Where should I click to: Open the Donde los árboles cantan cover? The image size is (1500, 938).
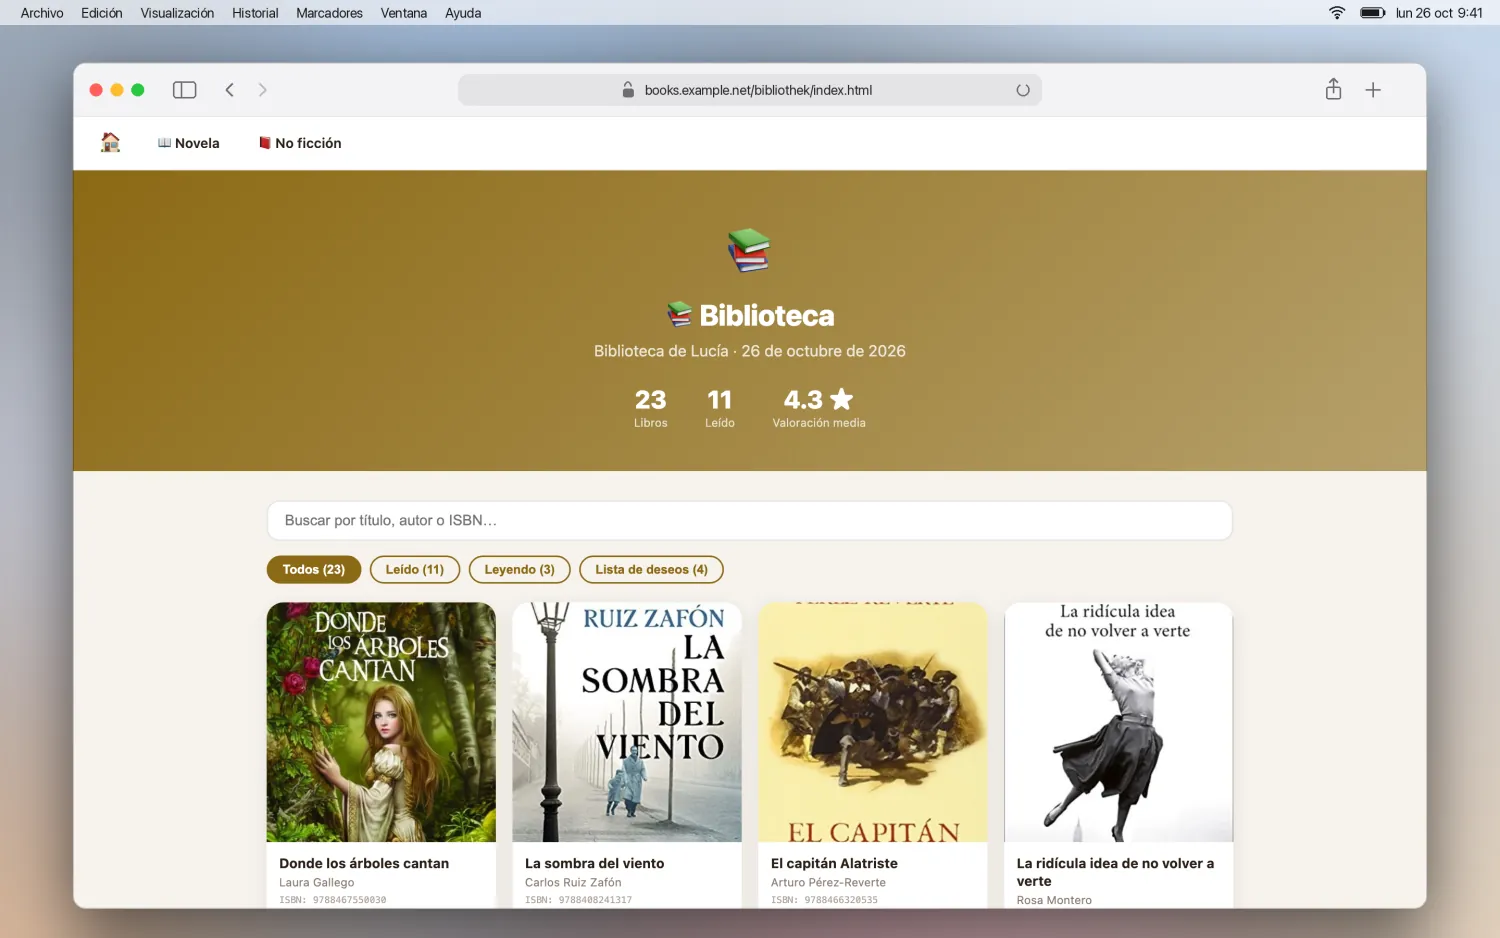click(x=381, y=722)
